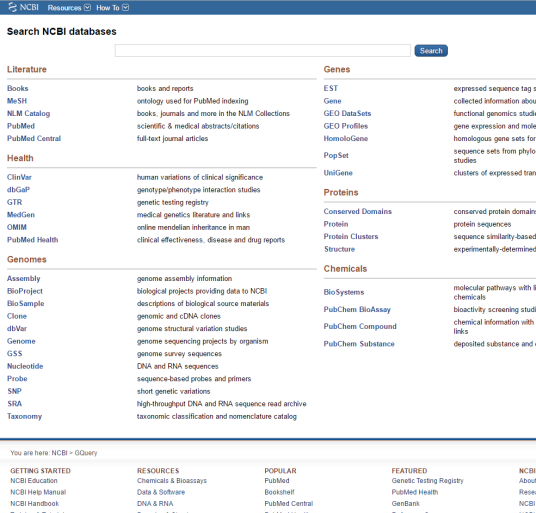
Task: Open GenBank footer link
Action: (x=405, y=503)
